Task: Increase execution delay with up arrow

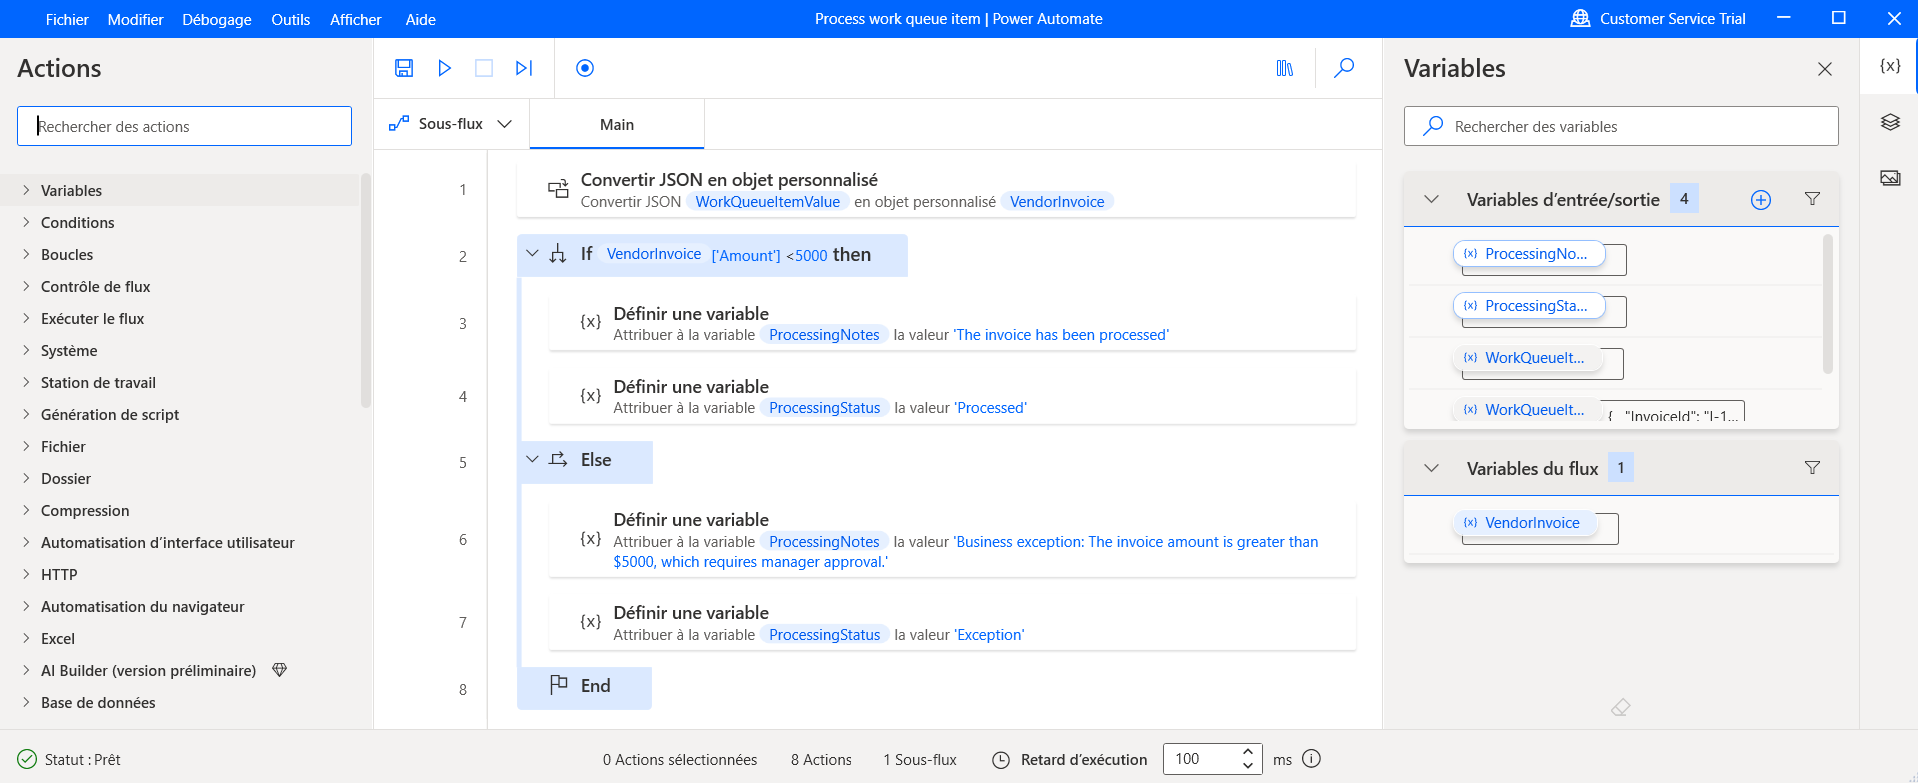Action: point(1248,752)
